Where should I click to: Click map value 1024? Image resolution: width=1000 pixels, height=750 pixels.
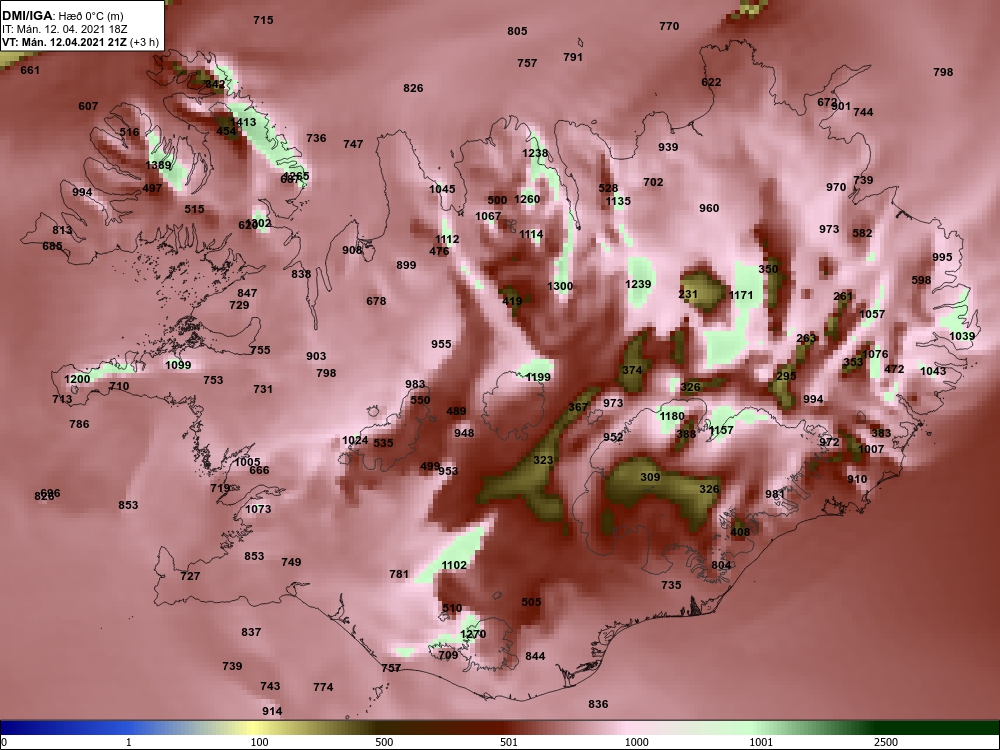click(355, 440)
